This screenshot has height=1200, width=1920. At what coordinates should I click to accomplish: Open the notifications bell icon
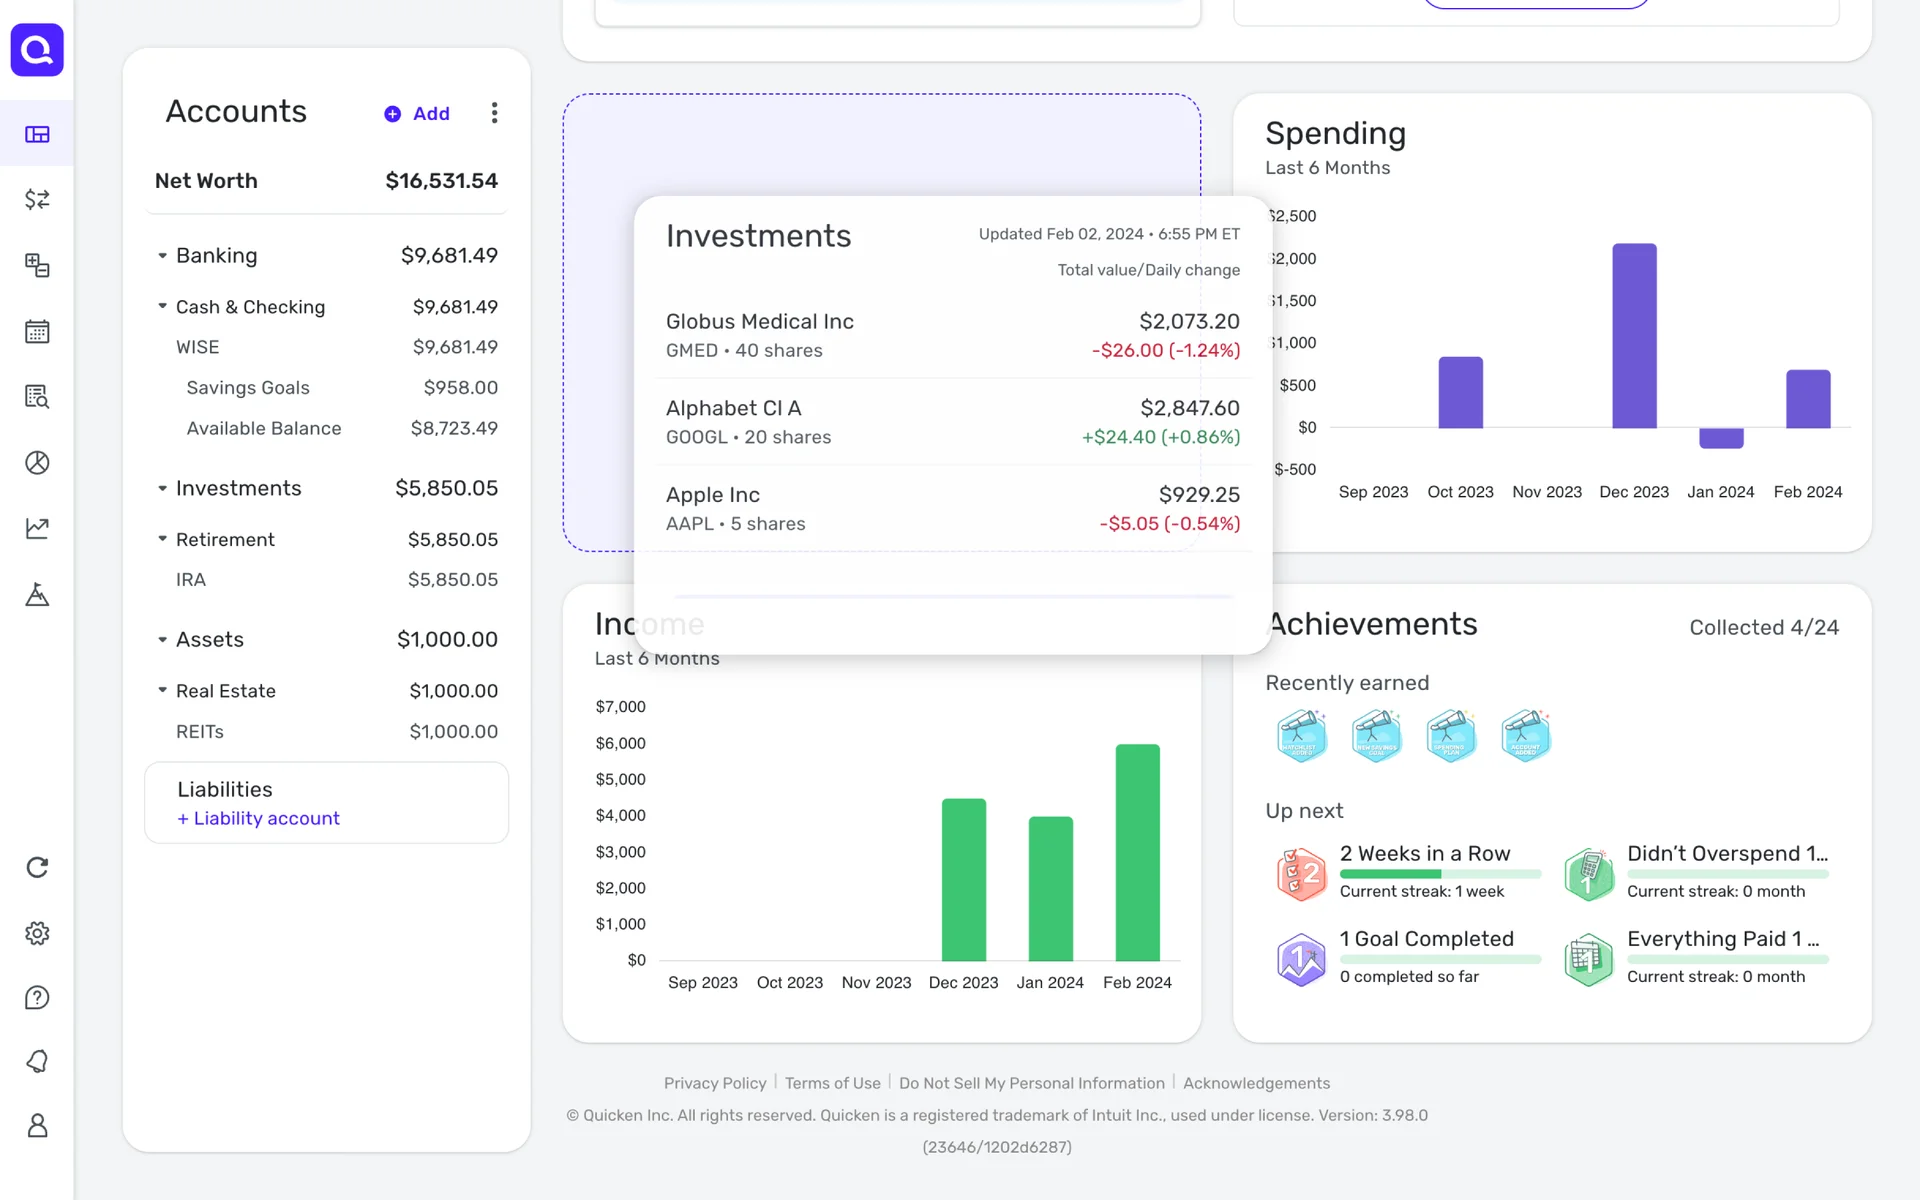pyautogui.click(x=37, y=1061)
